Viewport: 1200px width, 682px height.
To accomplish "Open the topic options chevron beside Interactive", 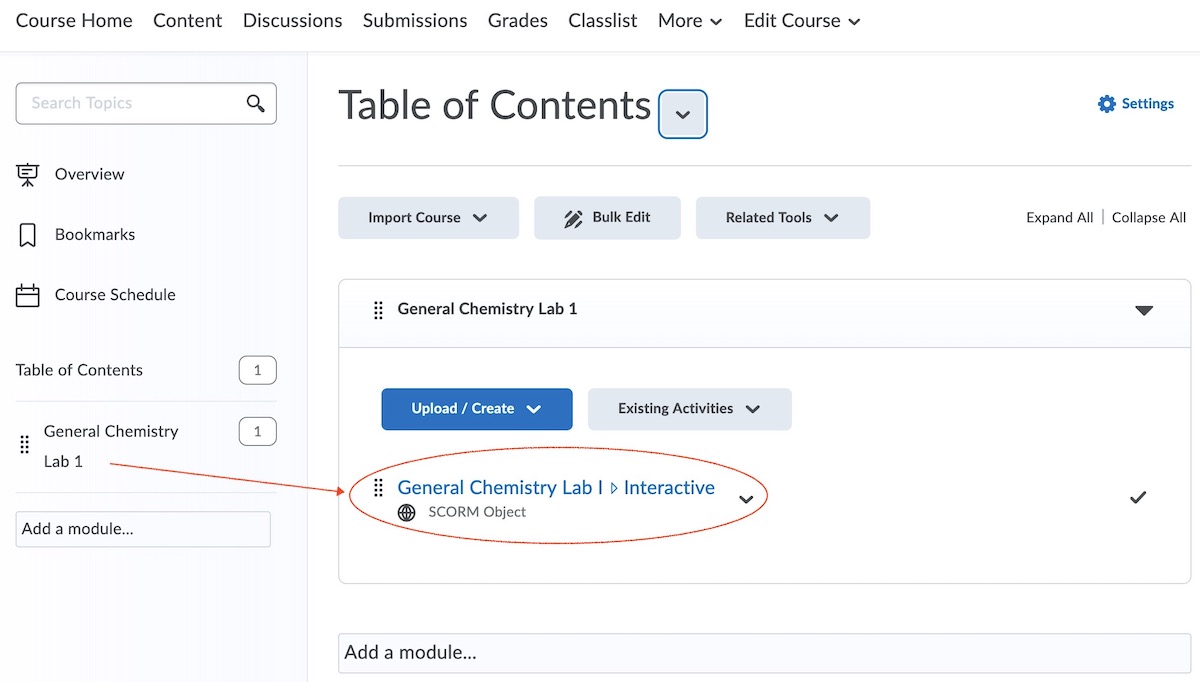I will pos(745,499).
